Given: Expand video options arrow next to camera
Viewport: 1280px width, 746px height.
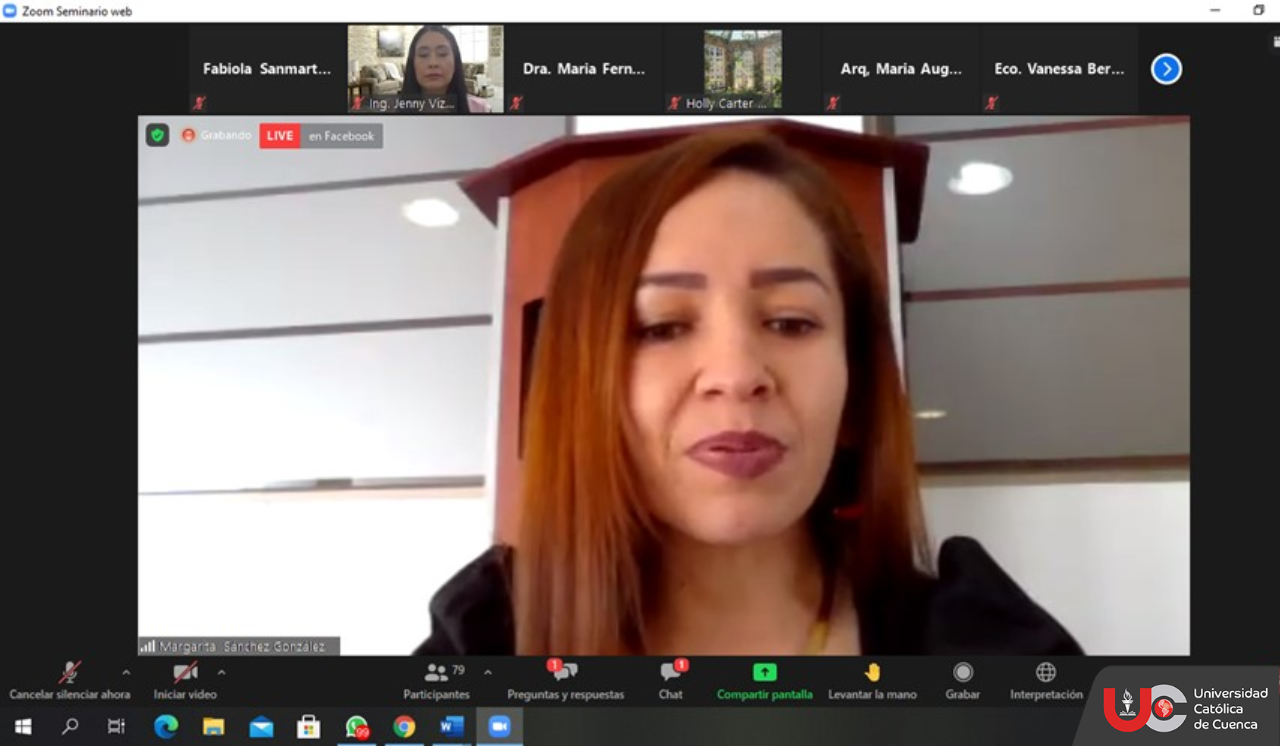Looking at the screenshot, I should point(221,672).
